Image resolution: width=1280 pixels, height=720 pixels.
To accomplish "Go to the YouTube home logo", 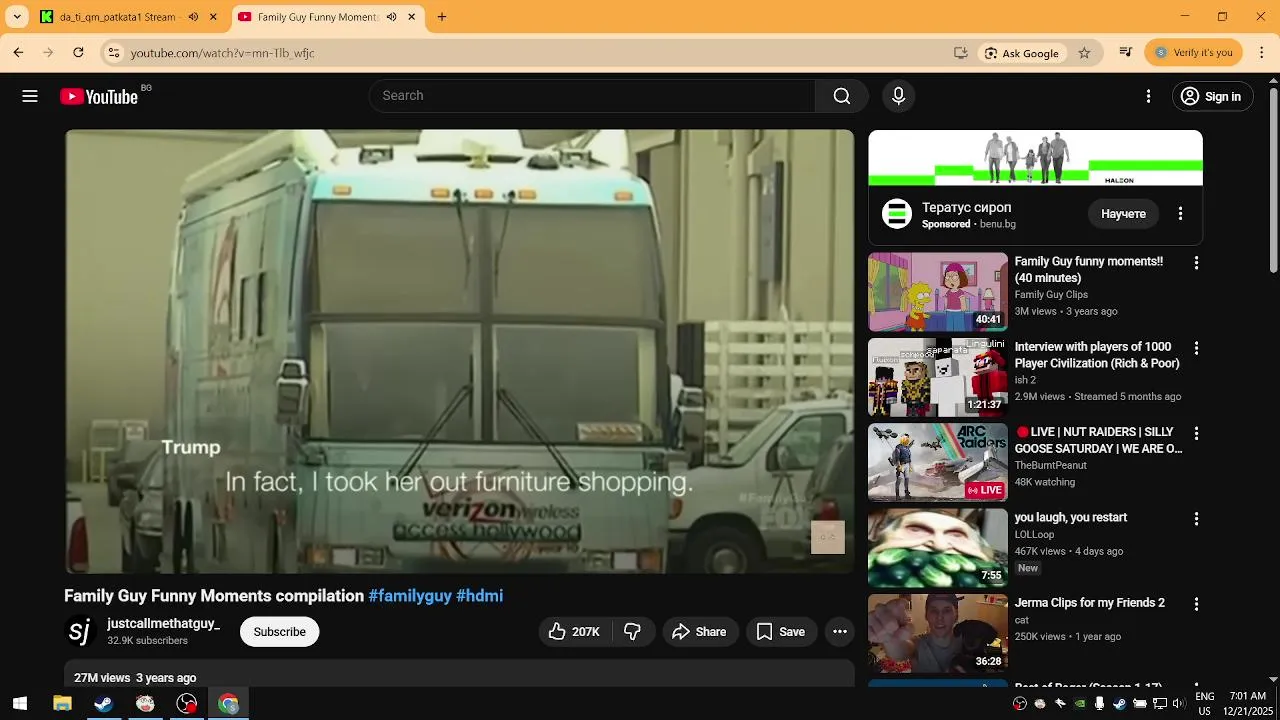I will [x=99, y=96].
